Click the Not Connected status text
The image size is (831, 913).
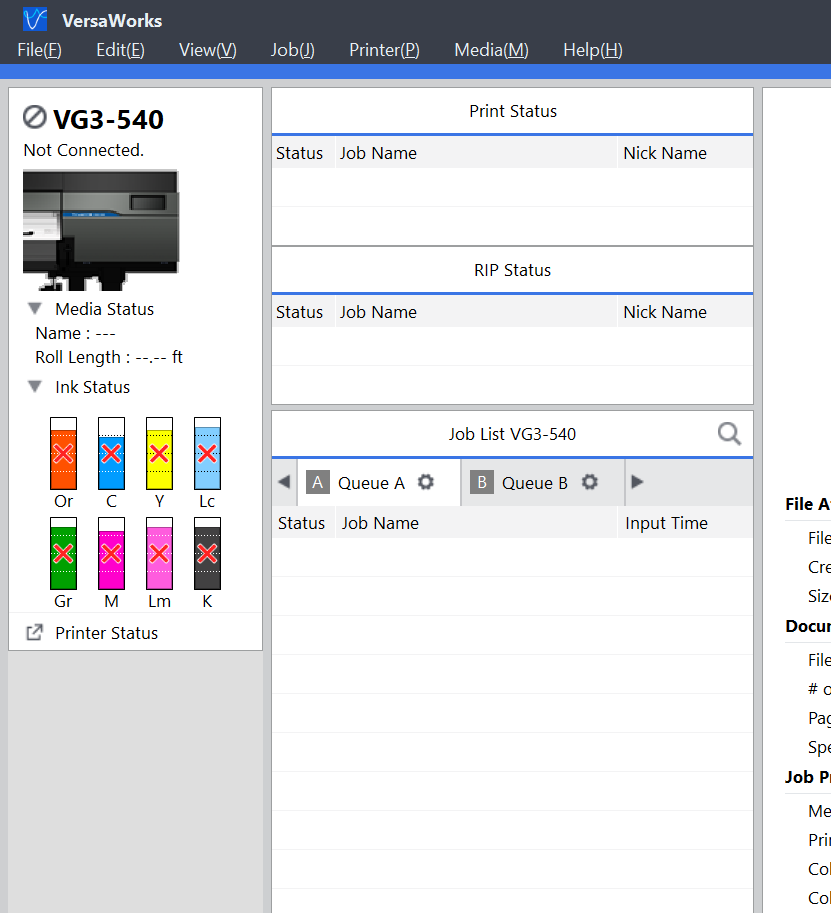click(83, 150)
